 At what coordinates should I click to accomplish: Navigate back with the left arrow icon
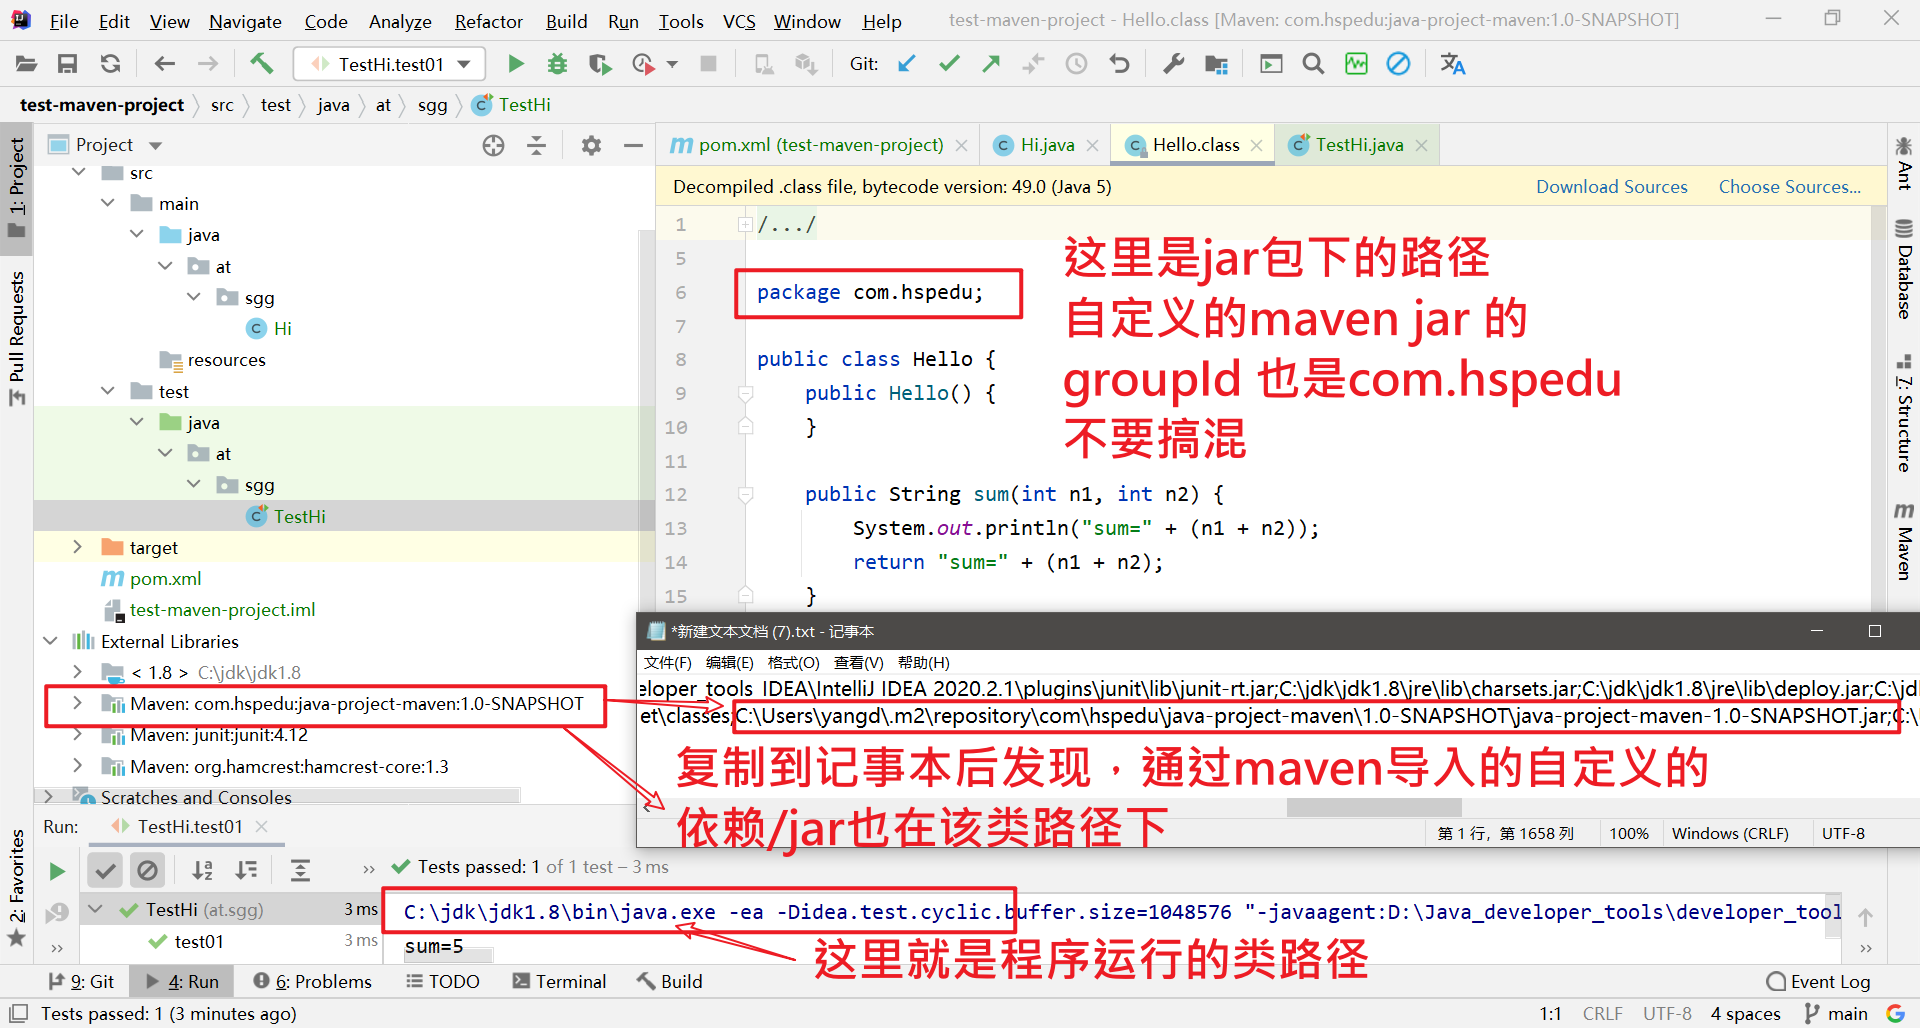[165, 64]
